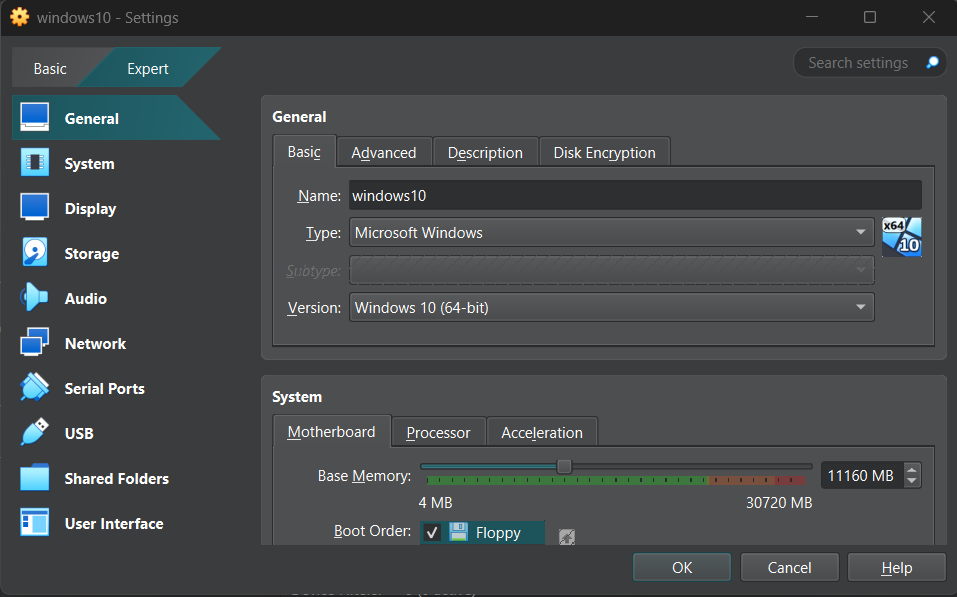Open the Advanced tab
The width and height of the screenshot is (957, 597).
pos(384,153)
